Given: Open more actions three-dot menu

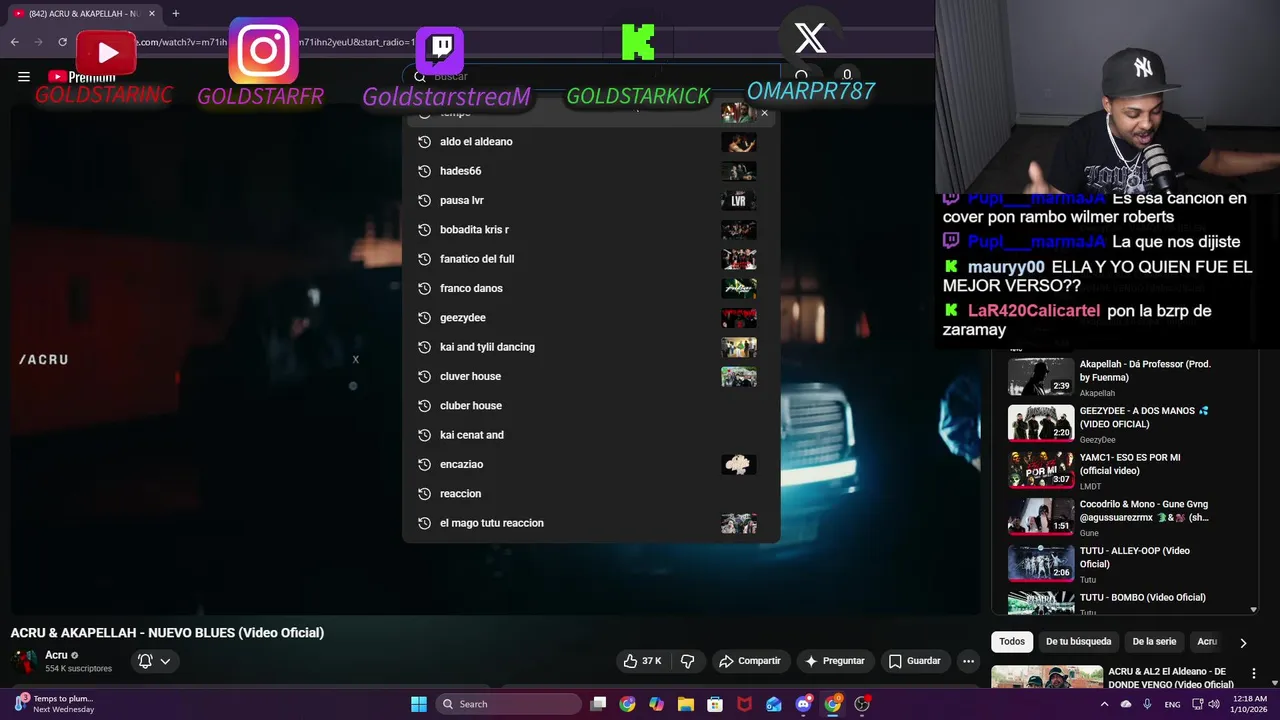Looking at the screenshot, I should pyautogui.click(x=968, y=661).
